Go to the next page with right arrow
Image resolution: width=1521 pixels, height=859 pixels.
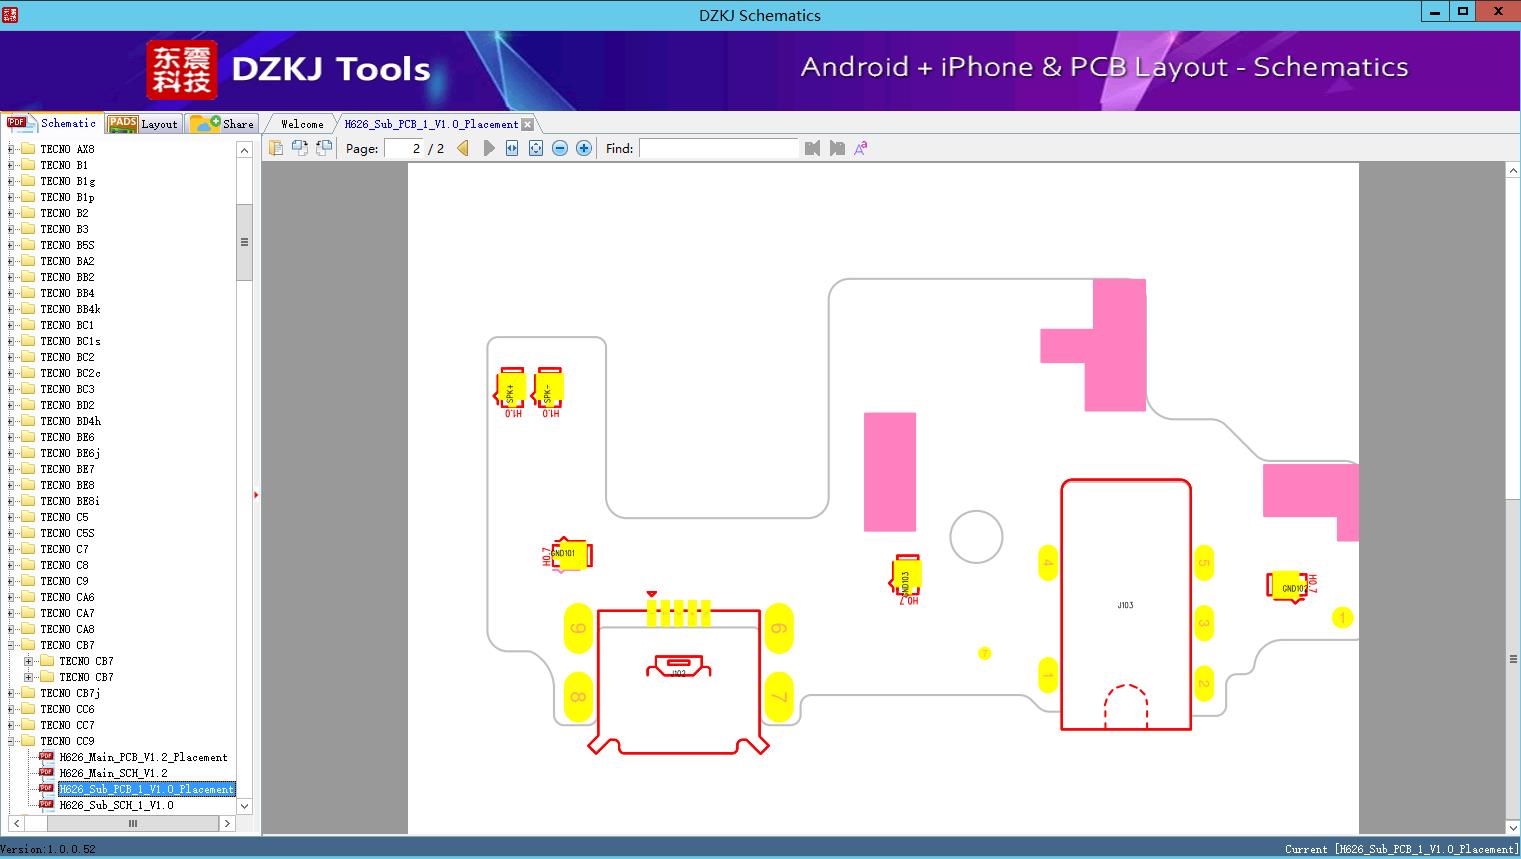489,148
